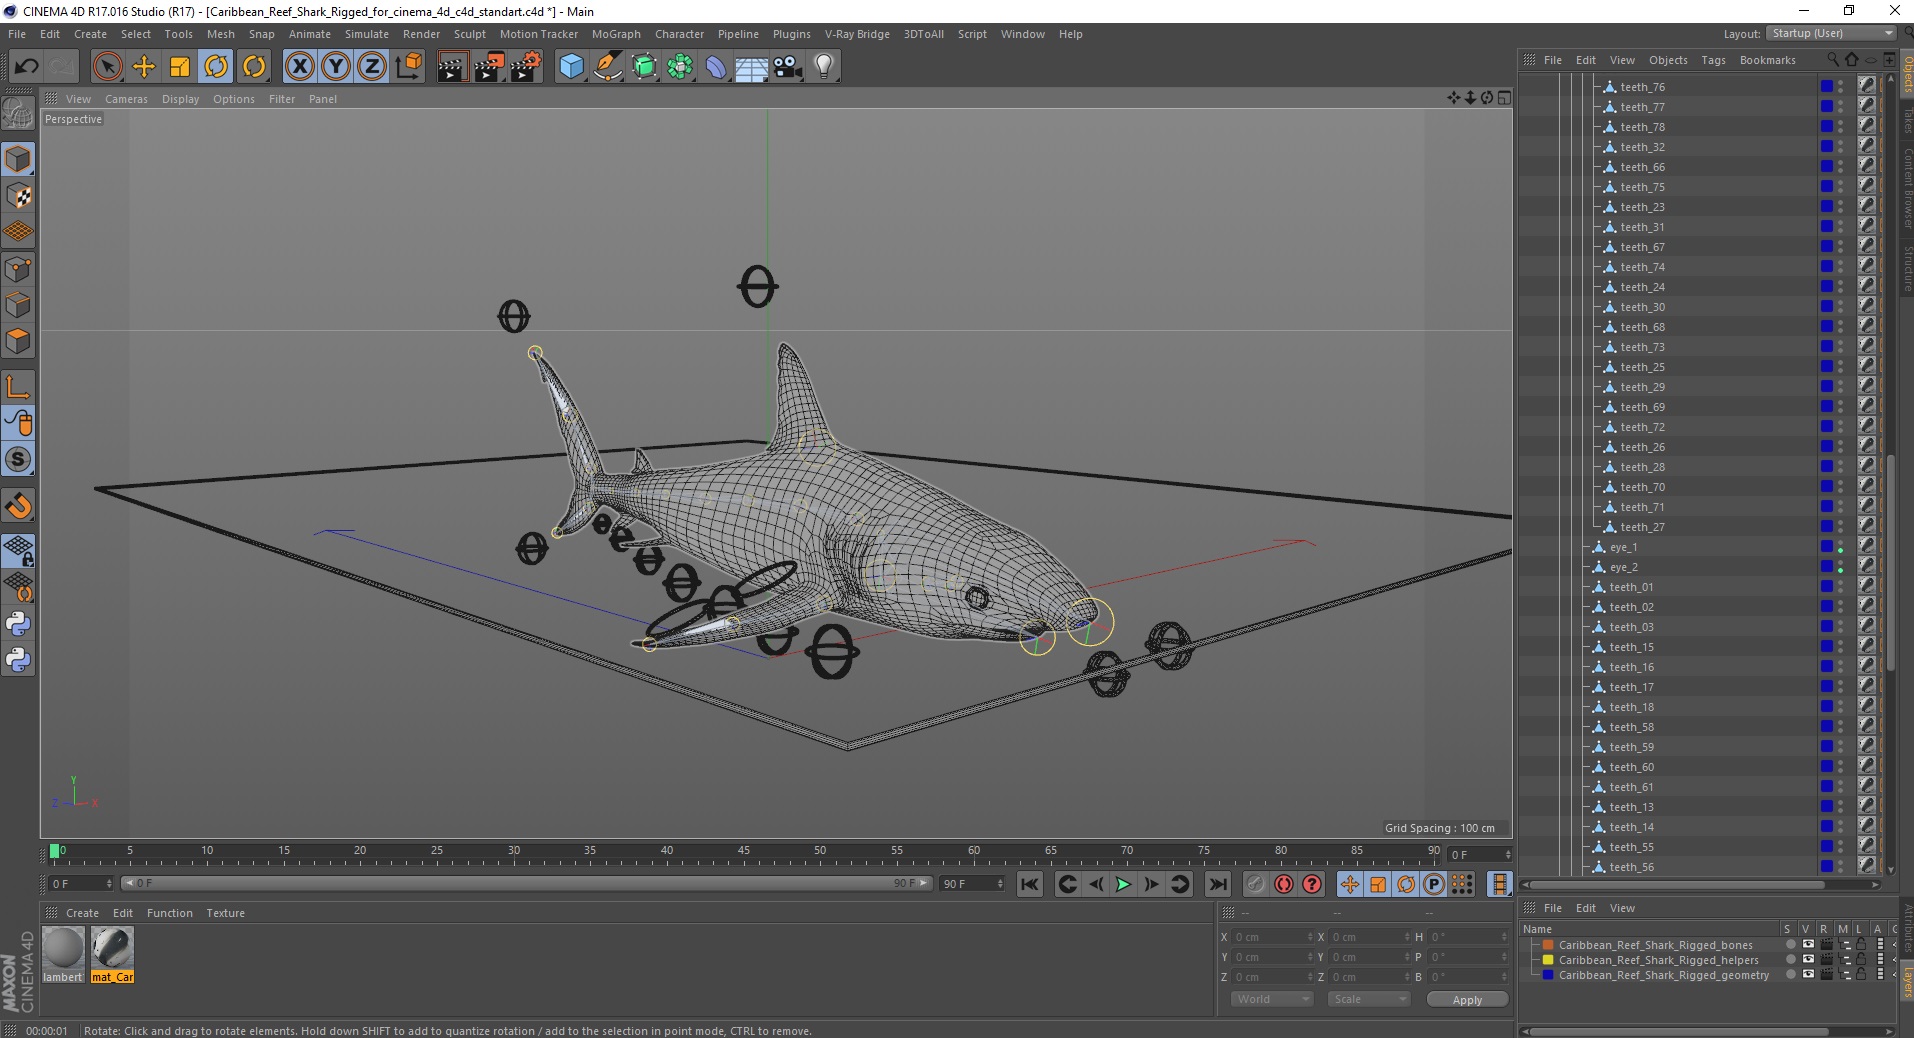Screen dimensions: 1914x1038
Task: Select the Enable Axis tool
Action: click(18, 387)
